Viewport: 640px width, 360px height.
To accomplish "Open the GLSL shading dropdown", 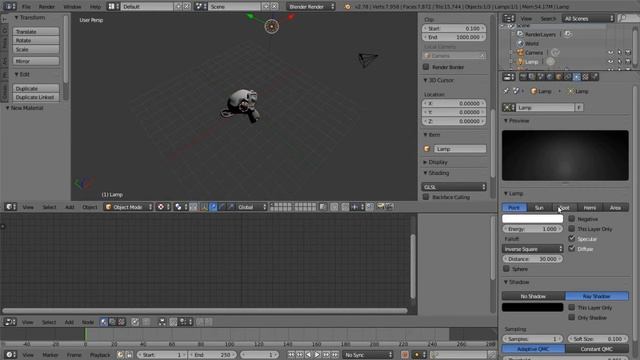I will (x=454, y=187).
